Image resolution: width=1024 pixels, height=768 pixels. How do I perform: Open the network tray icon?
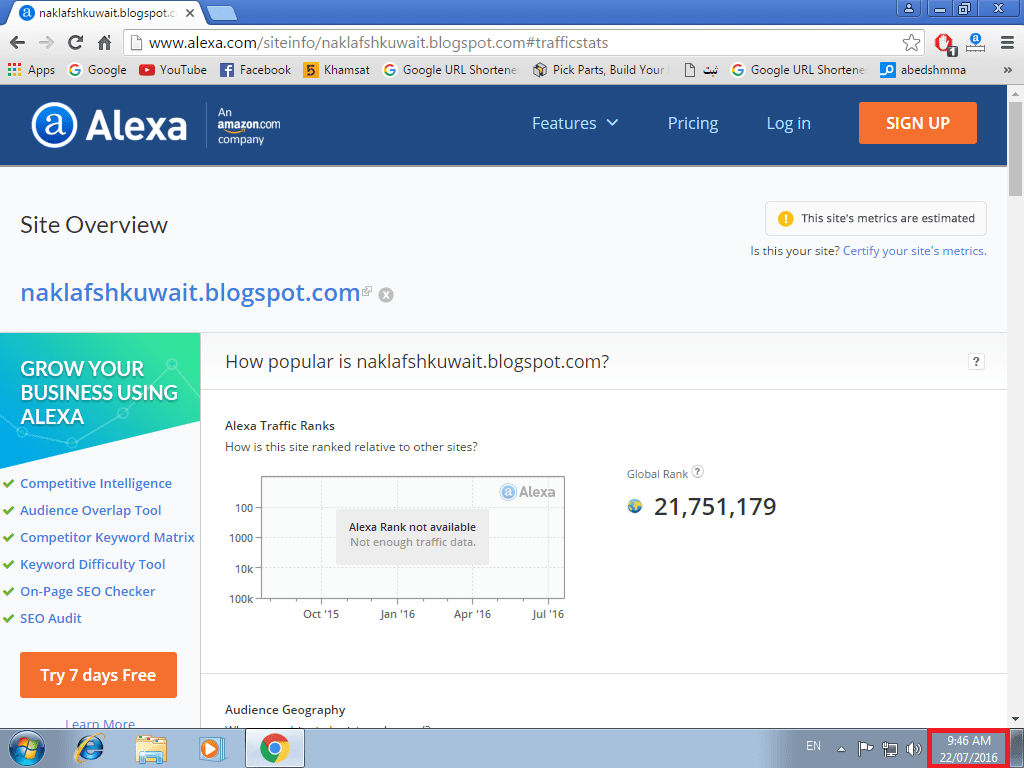889,748
